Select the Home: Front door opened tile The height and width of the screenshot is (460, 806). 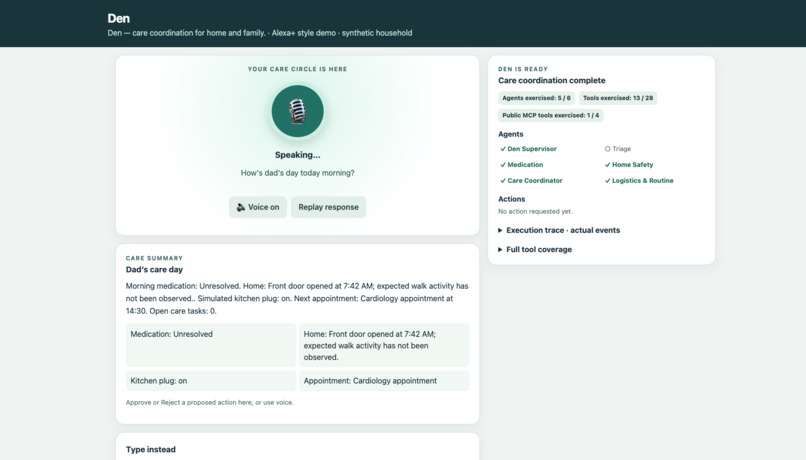[384, 345]
